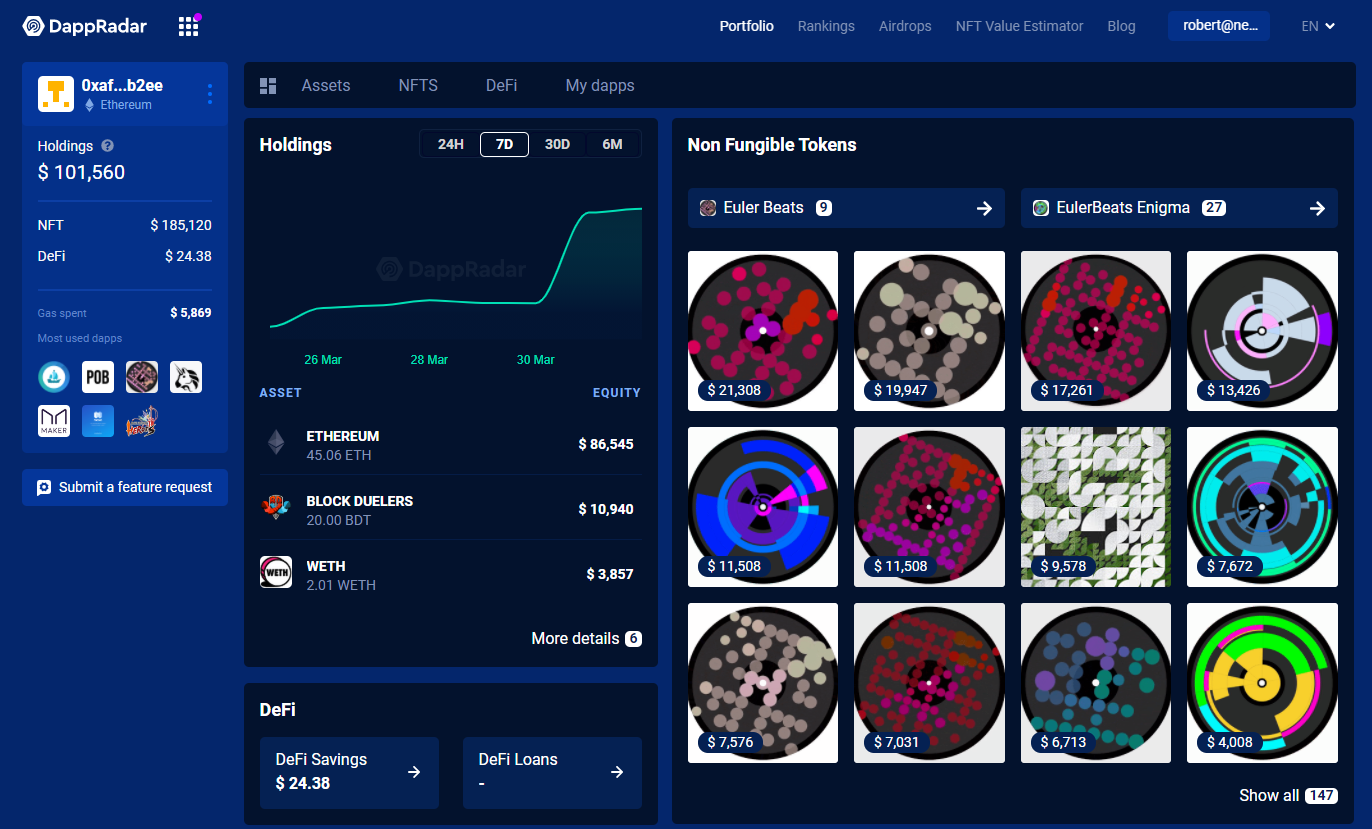Open the EulerBeats dapp icon next to POB
The height and width of the screenshot is (829, 1372).
[x=142, y=377]
